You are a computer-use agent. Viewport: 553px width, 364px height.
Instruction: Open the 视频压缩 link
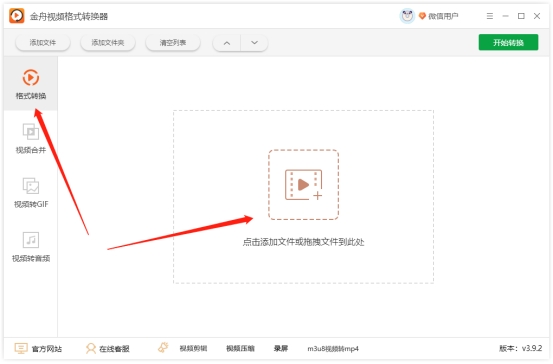click(240, 349)
